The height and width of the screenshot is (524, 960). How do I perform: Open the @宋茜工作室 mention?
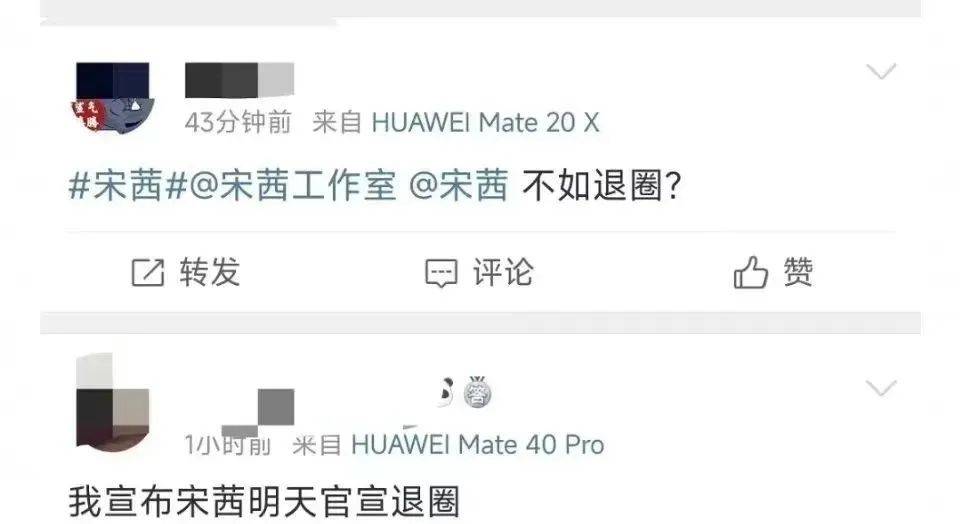[292, 185]
